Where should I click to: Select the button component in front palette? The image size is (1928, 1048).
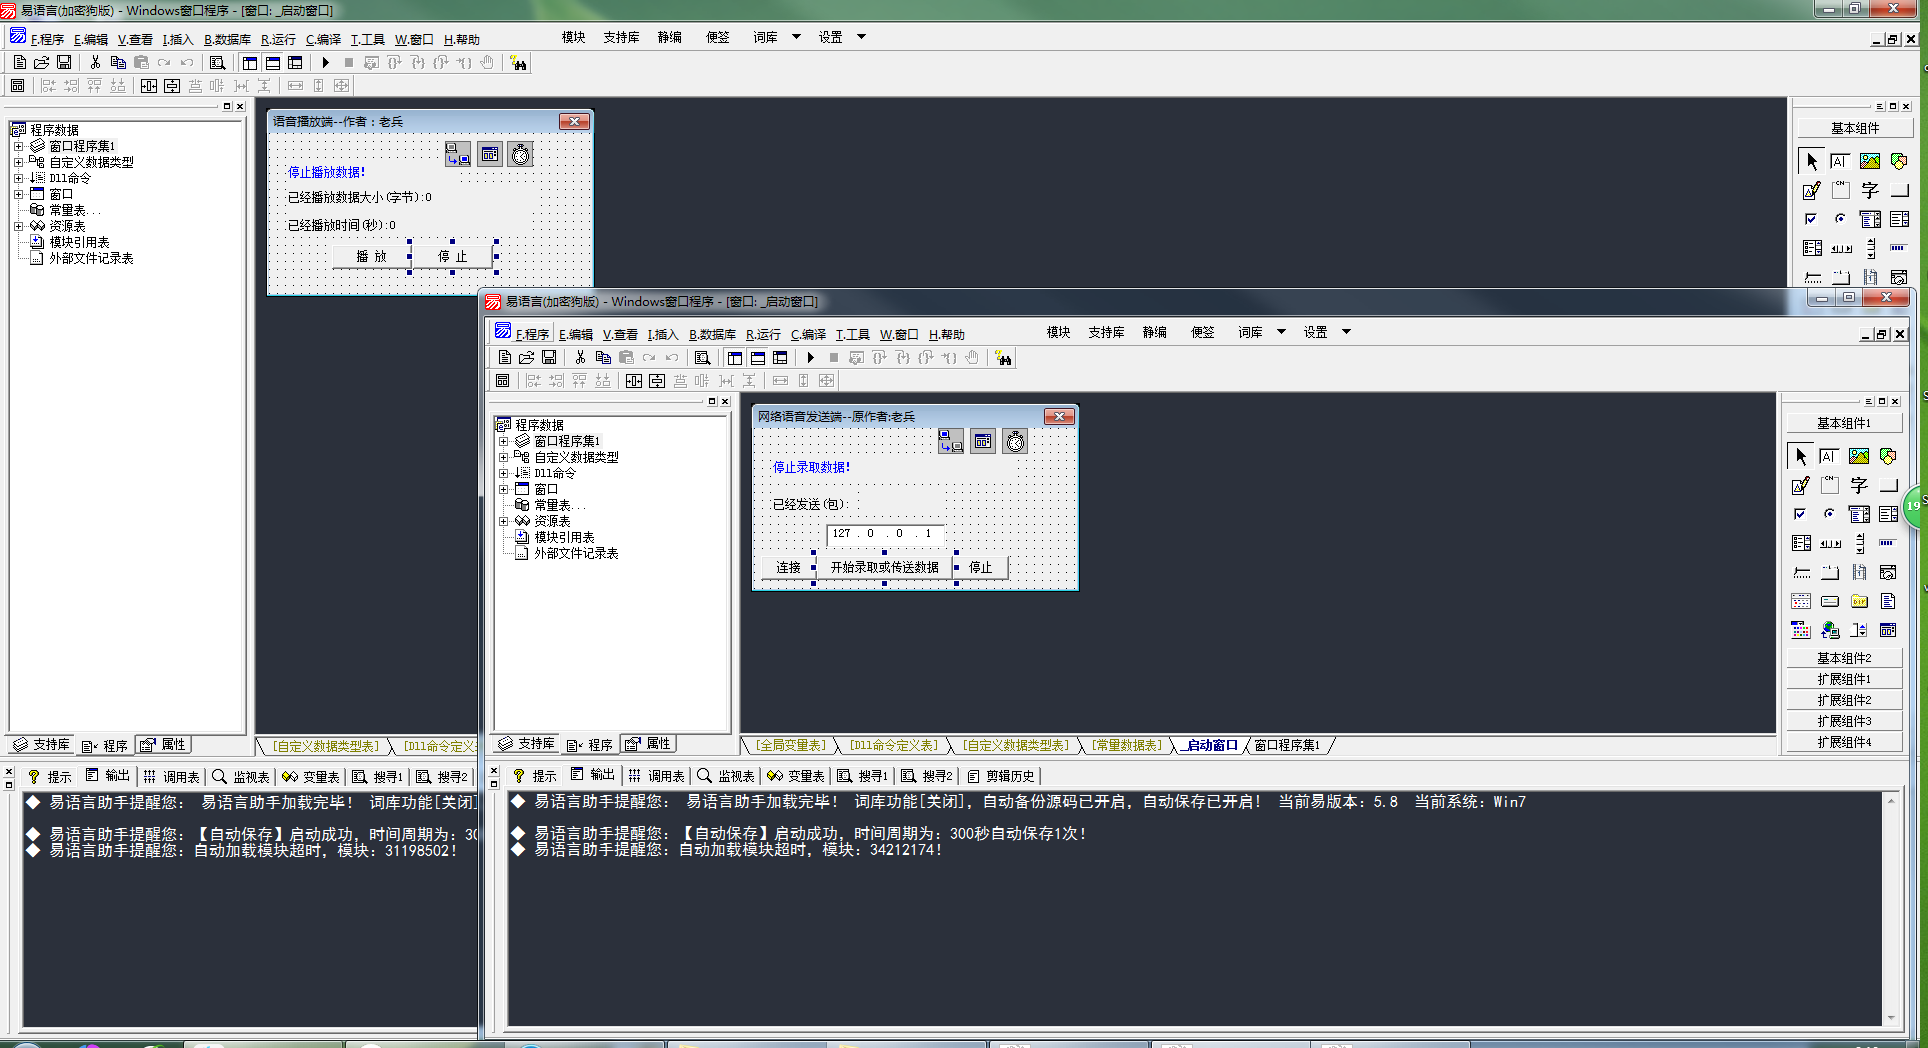pyautogui.click(x=1888, y=486)
